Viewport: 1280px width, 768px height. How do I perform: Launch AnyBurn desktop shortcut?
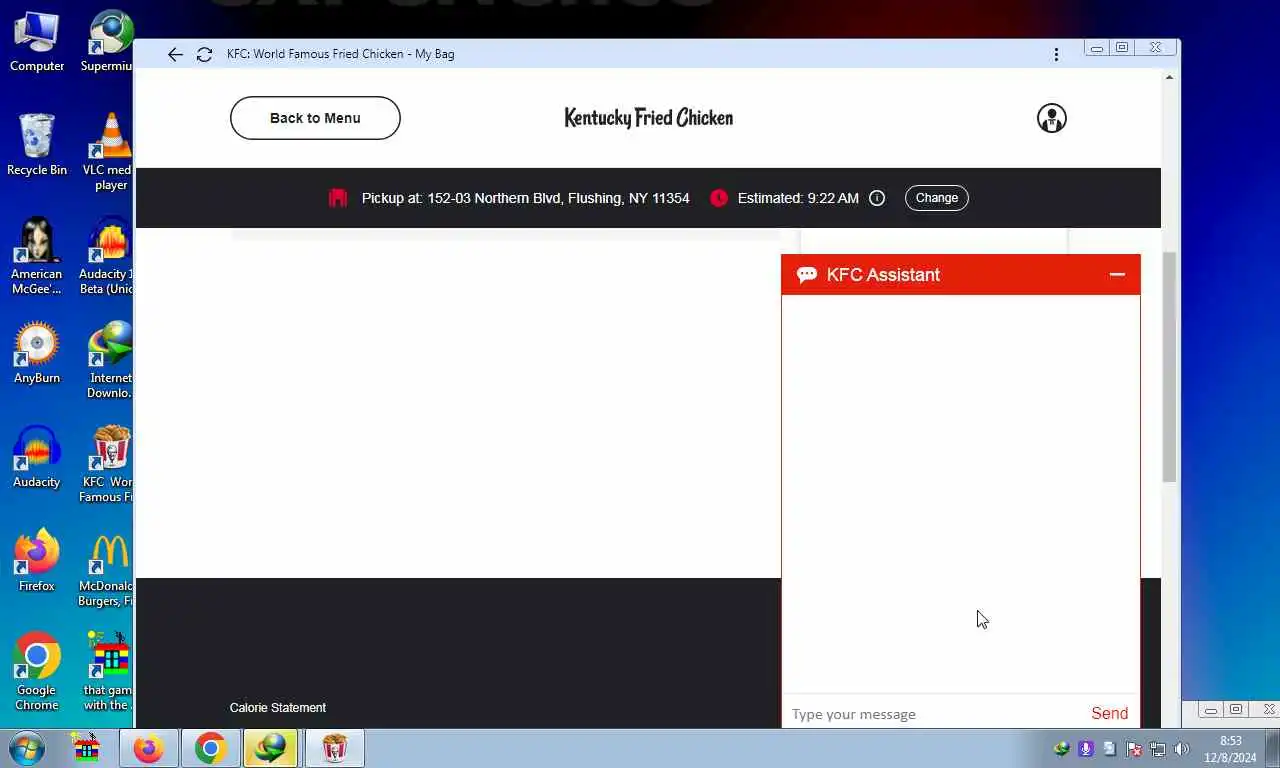tap(37, 353)
